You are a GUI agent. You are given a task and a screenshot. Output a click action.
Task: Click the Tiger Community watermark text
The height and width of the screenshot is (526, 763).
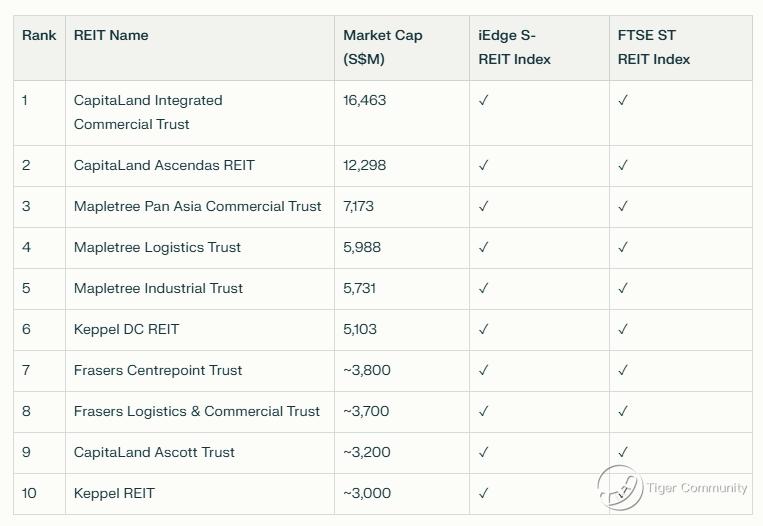coord(697,489)
